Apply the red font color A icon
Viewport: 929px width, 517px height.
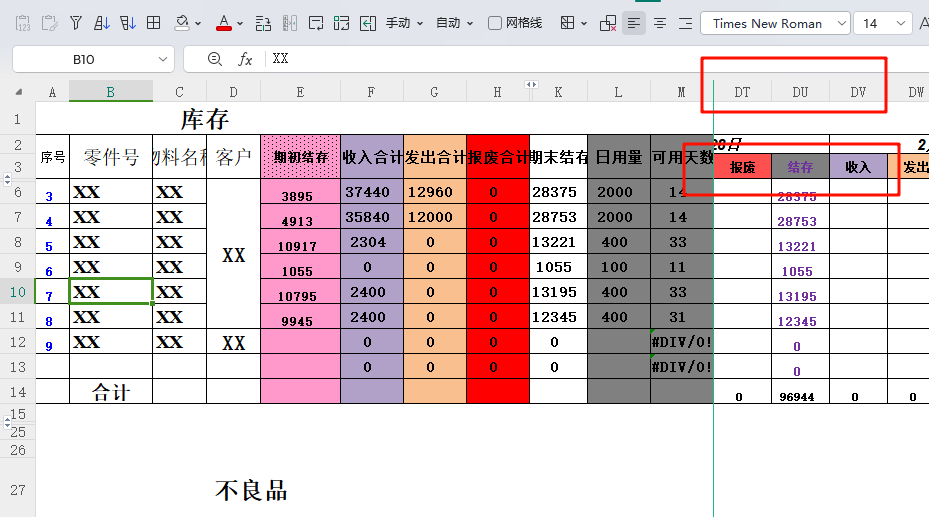click(x=223, y=24)
